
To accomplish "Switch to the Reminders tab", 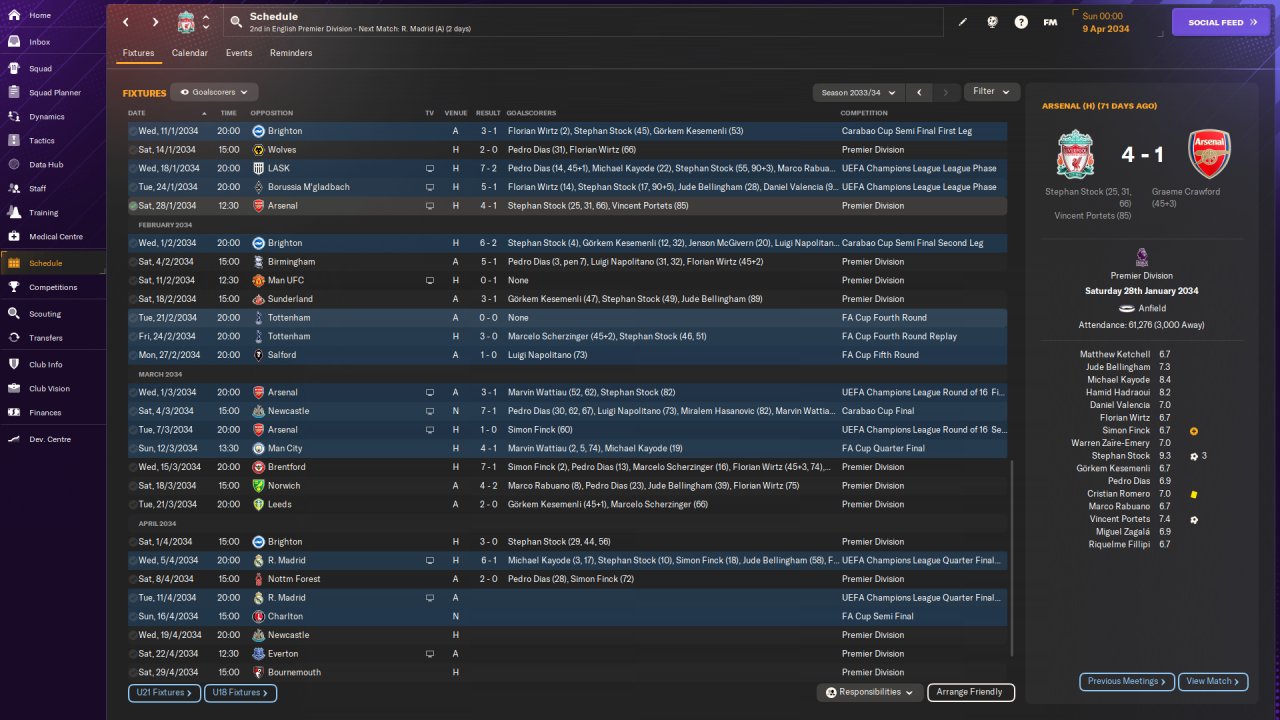I will coord(291,53).
